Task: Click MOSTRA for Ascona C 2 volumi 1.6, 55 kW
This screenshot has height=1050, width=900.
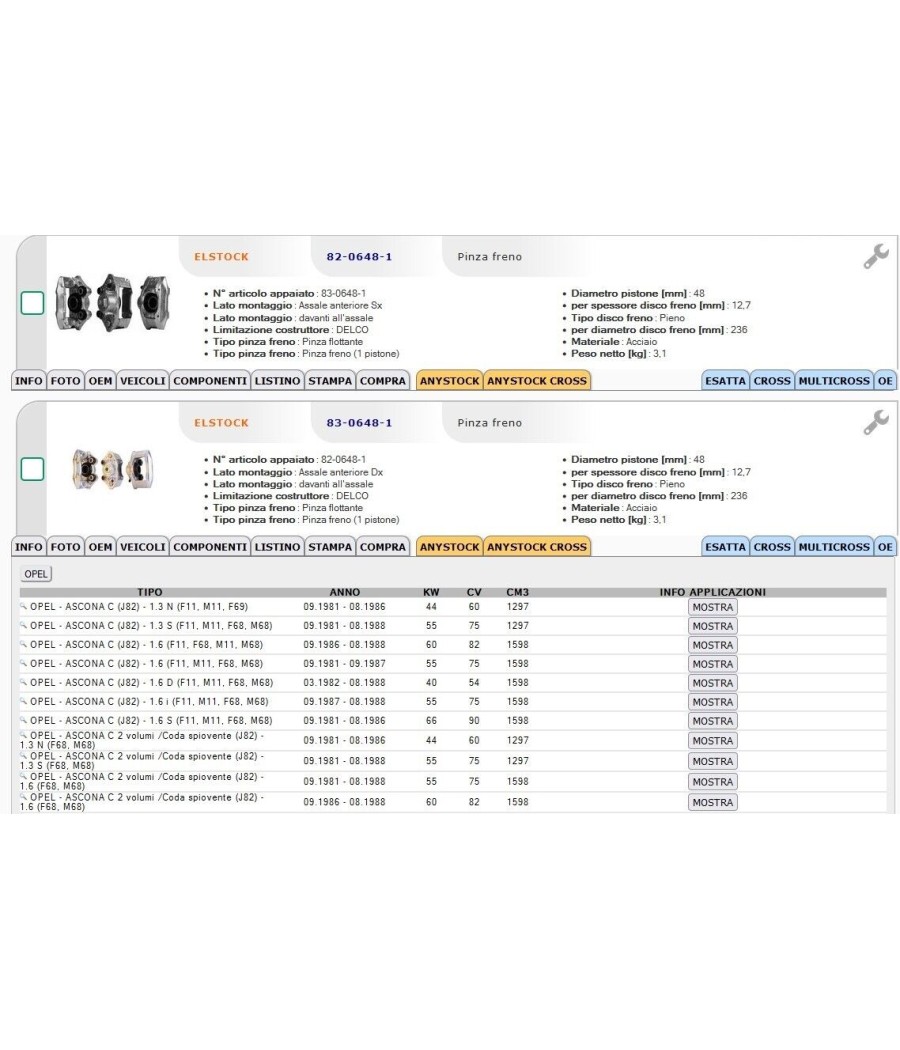Action: [x=712, y=781]
